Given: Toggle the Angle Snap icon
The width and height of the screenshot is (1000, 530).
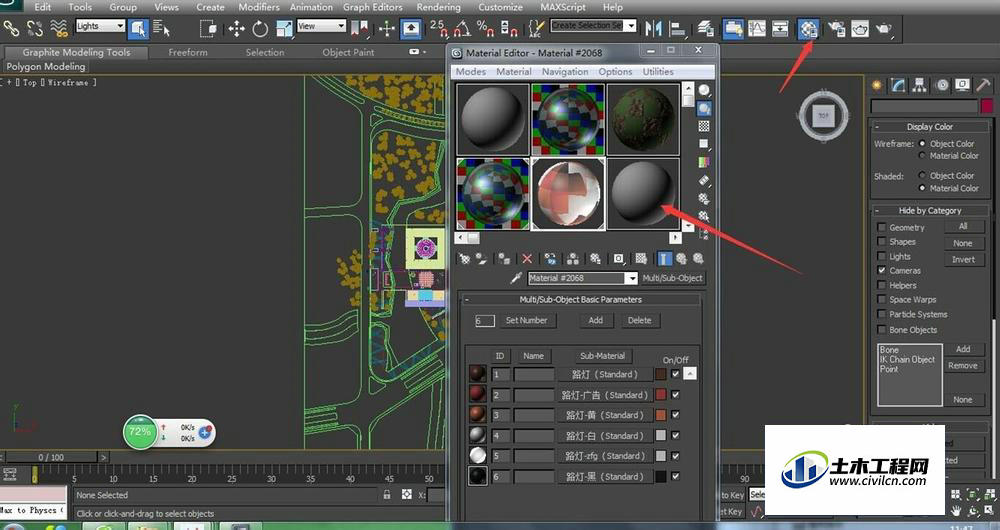Looking at the screenshot, I should tap(462, 29).
